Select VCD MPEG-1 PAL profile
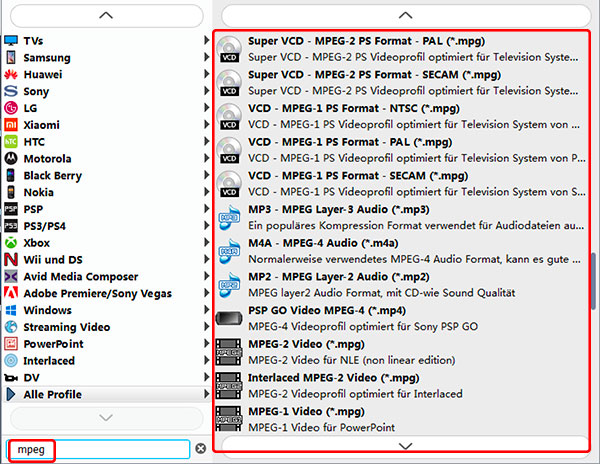 [401, 150]
